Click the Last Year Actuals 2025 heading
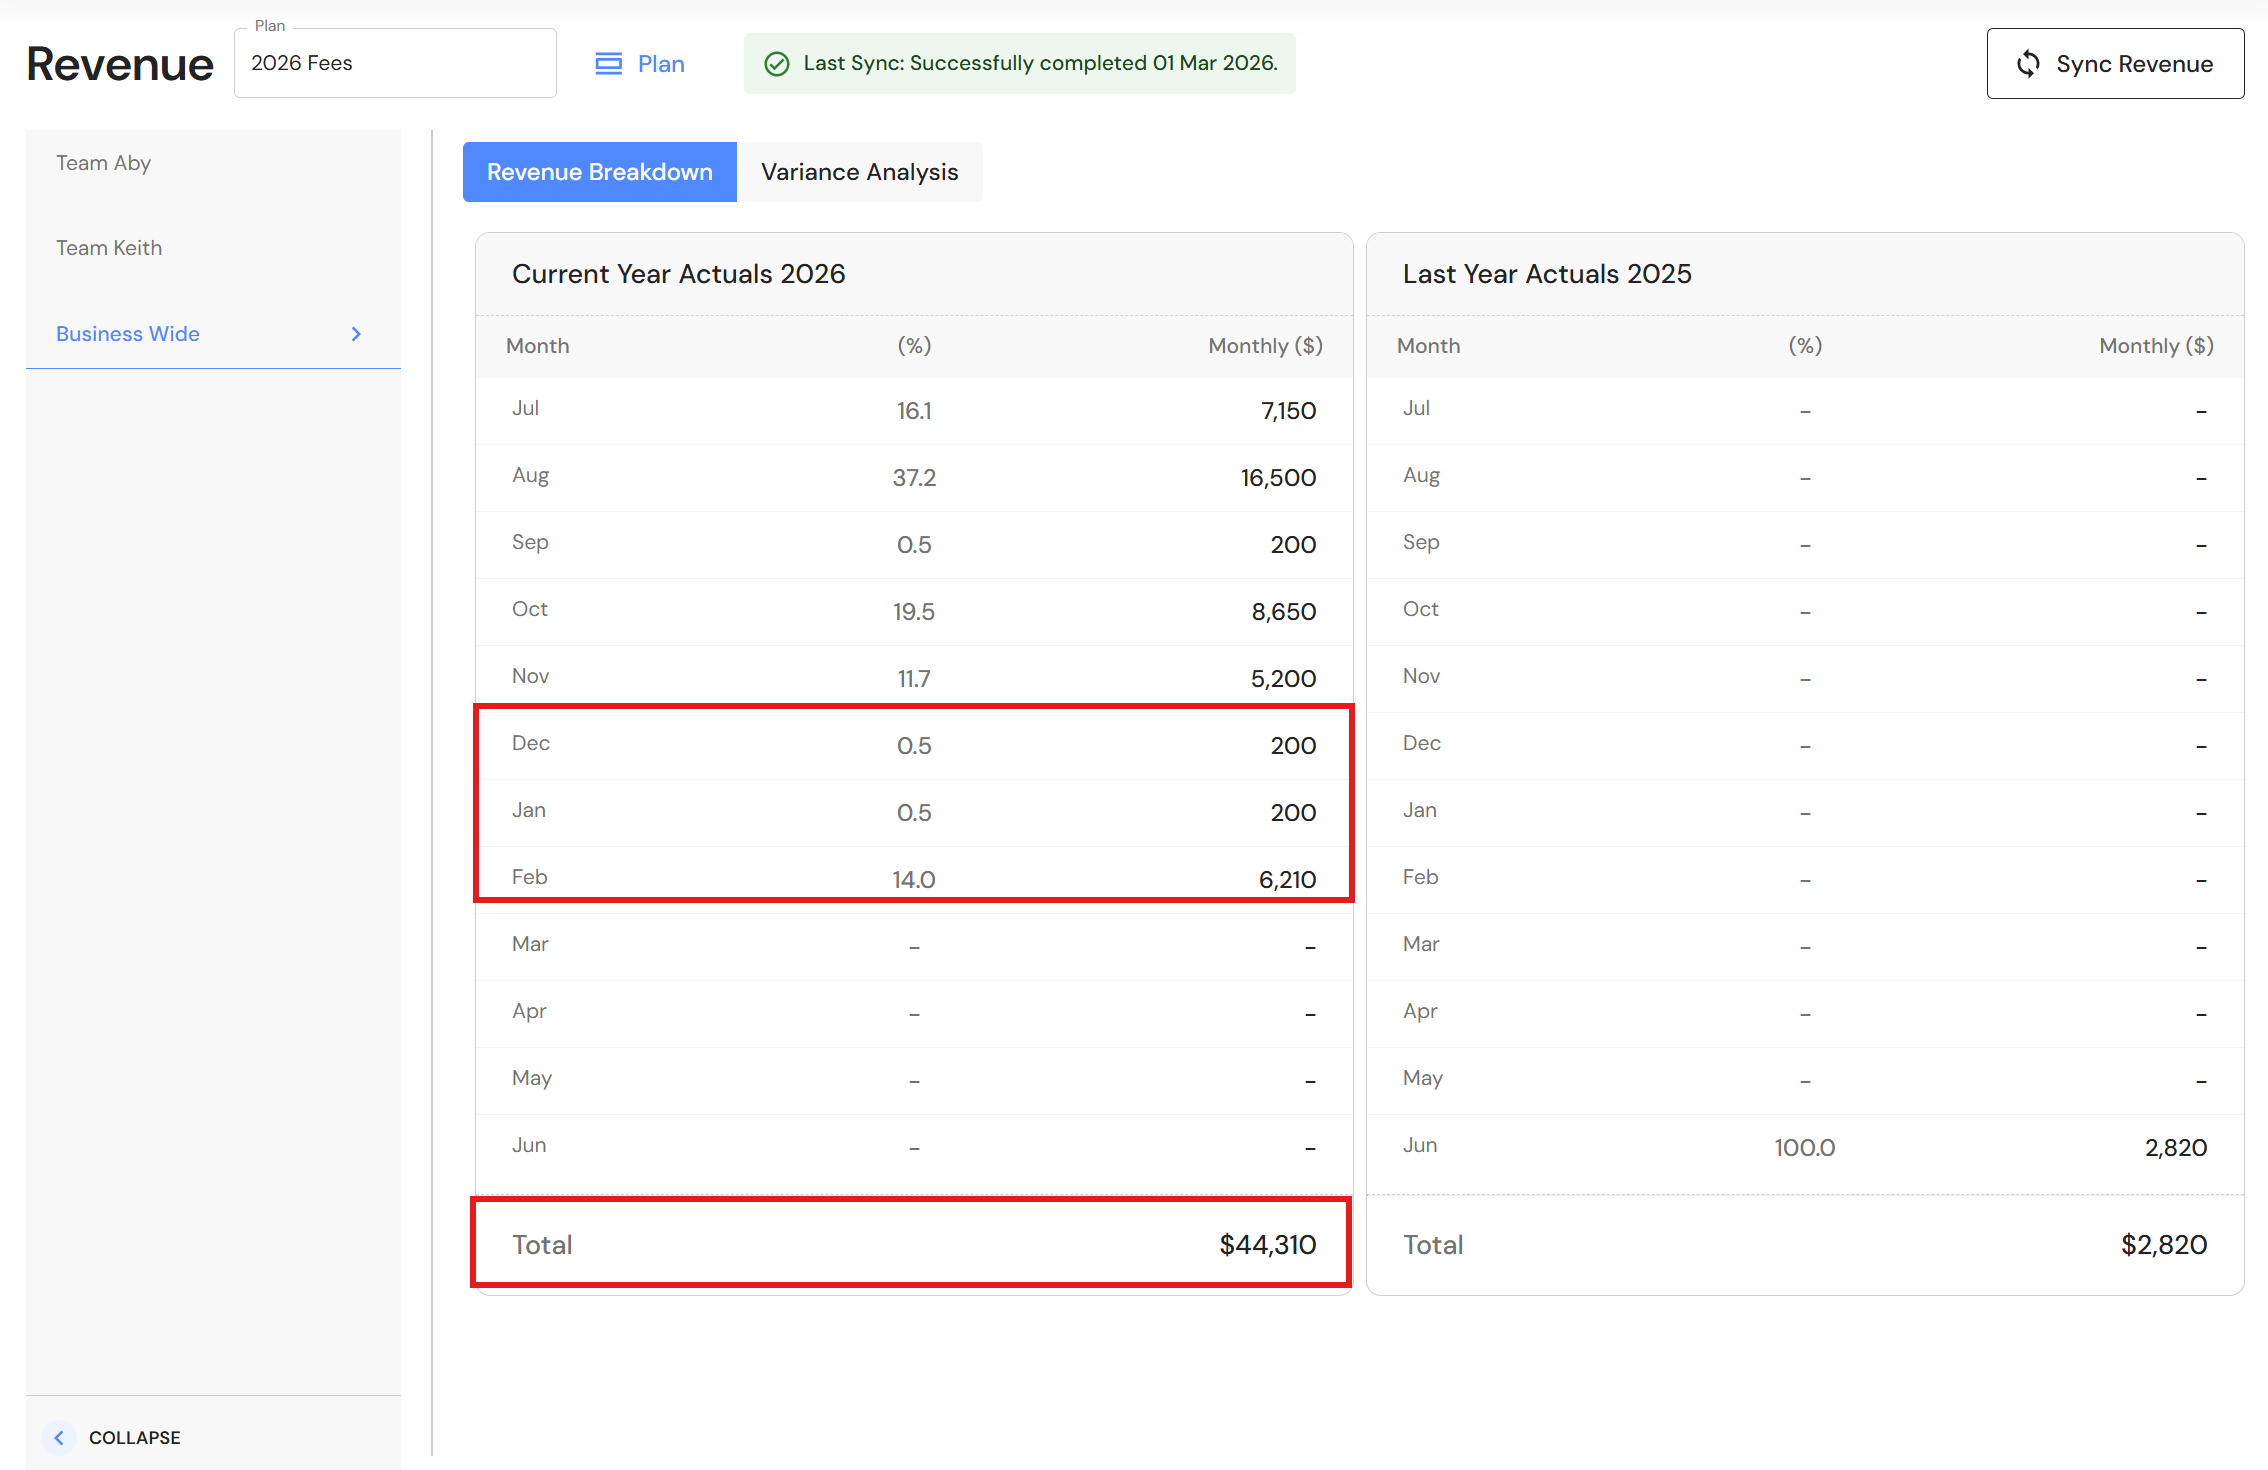 tap(1546, 274)
